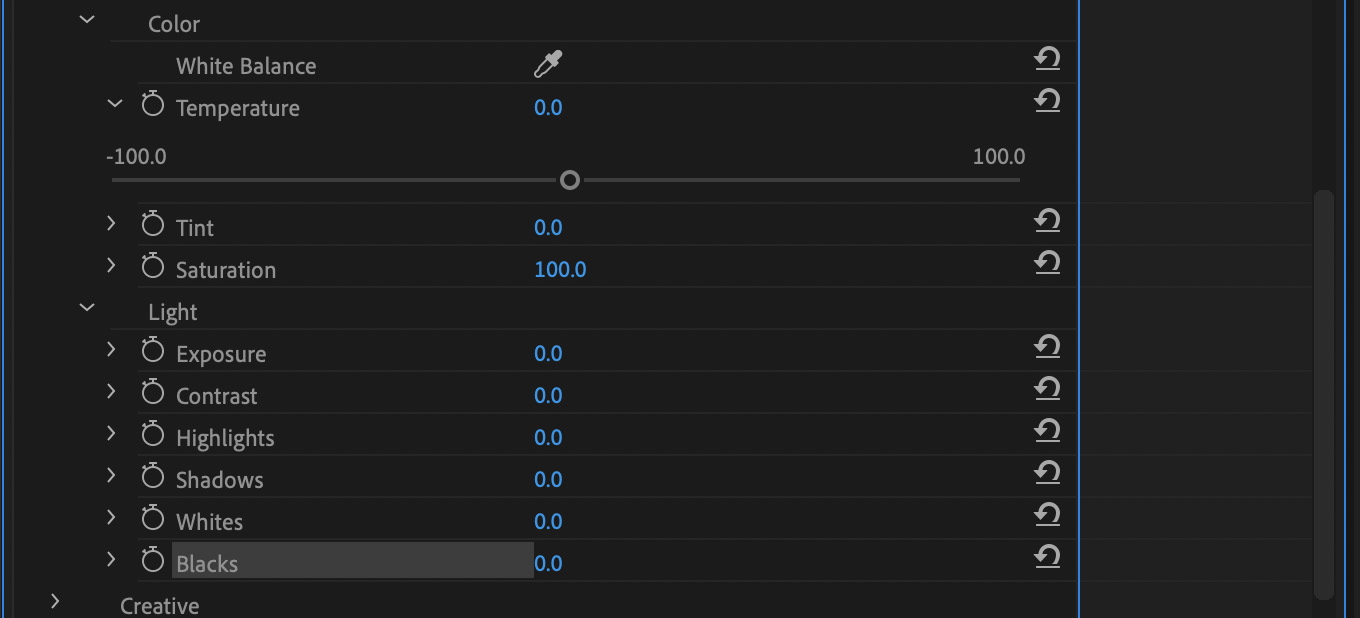Viewport: 1360px width, 618px height.
Task: Reset the Contrast parameter
Action: click(x=1047, y=389)
